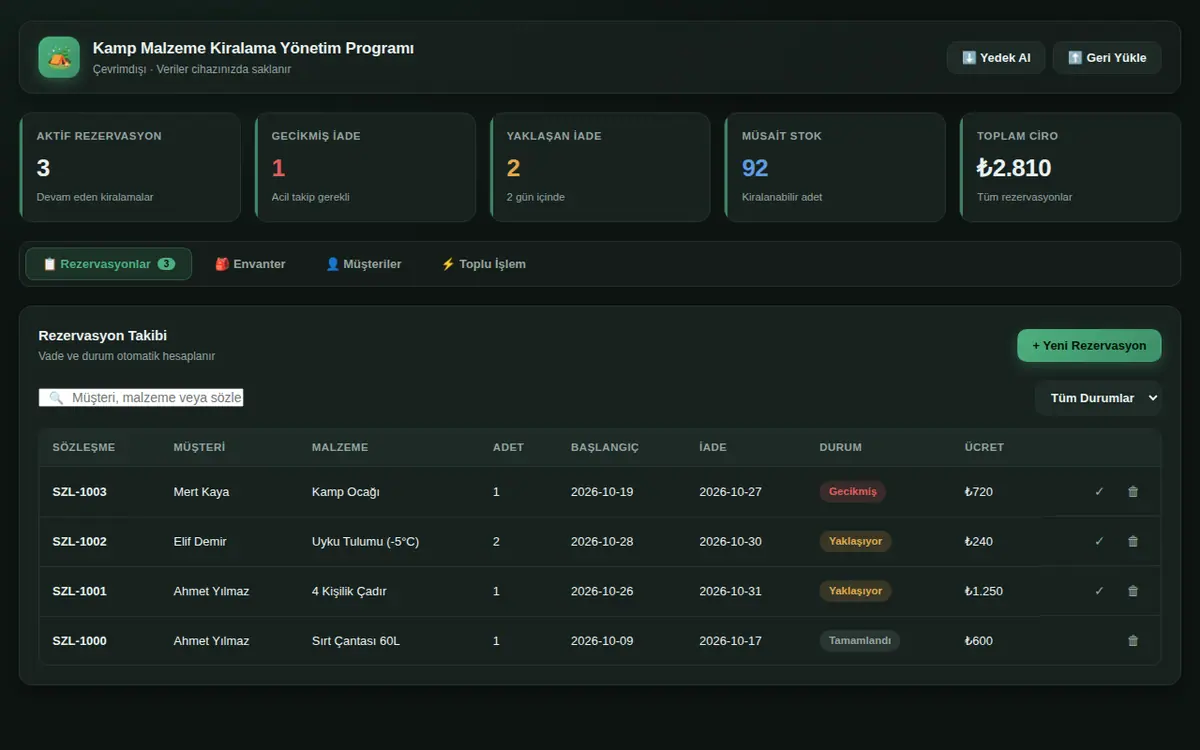Viewport: 1200px width, 750px height.
Task: Click the Kamp Ocağı equipment cell
Action: coord(346,492)
